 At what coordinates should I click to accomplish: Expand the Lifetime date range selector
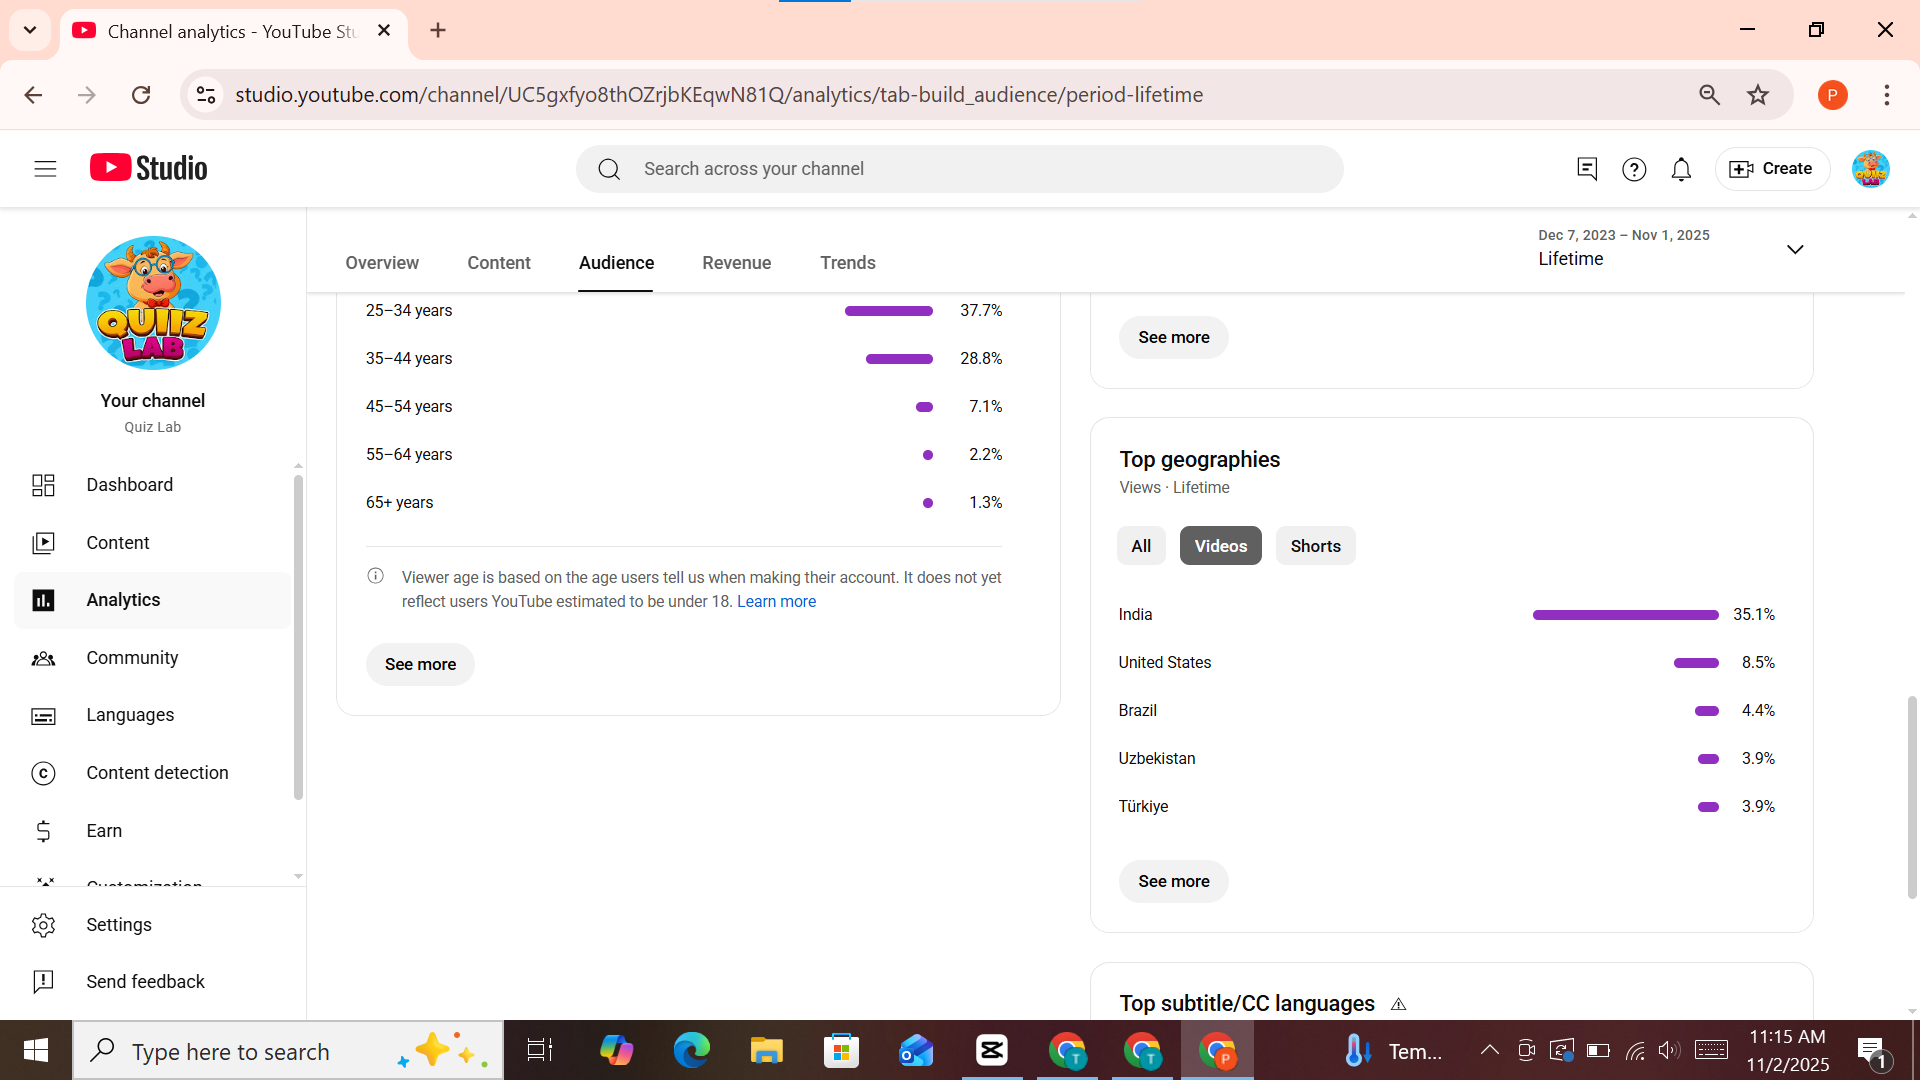click(1795, 249)
